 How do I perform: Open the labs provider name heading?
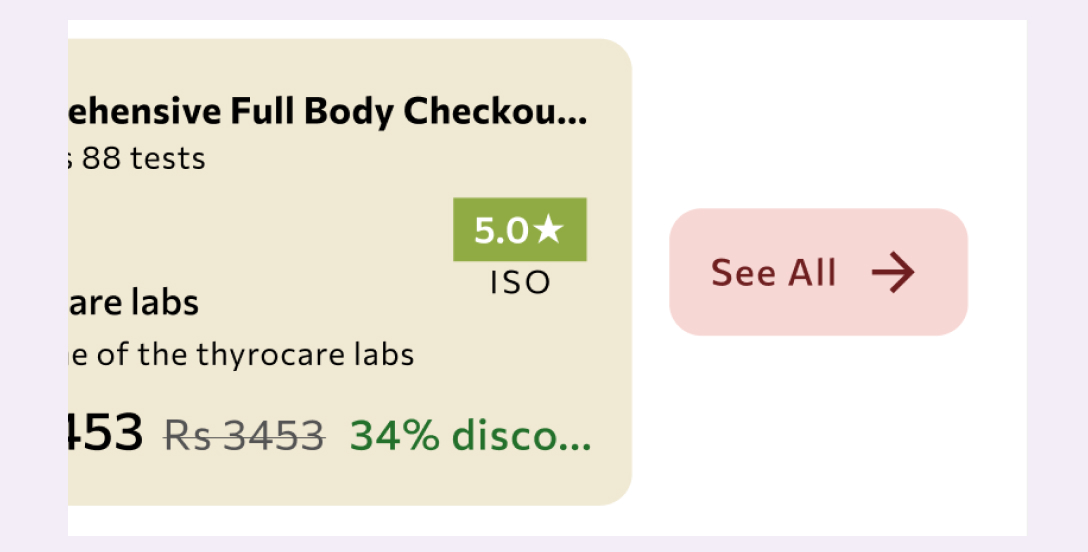(x=133, y=303)
